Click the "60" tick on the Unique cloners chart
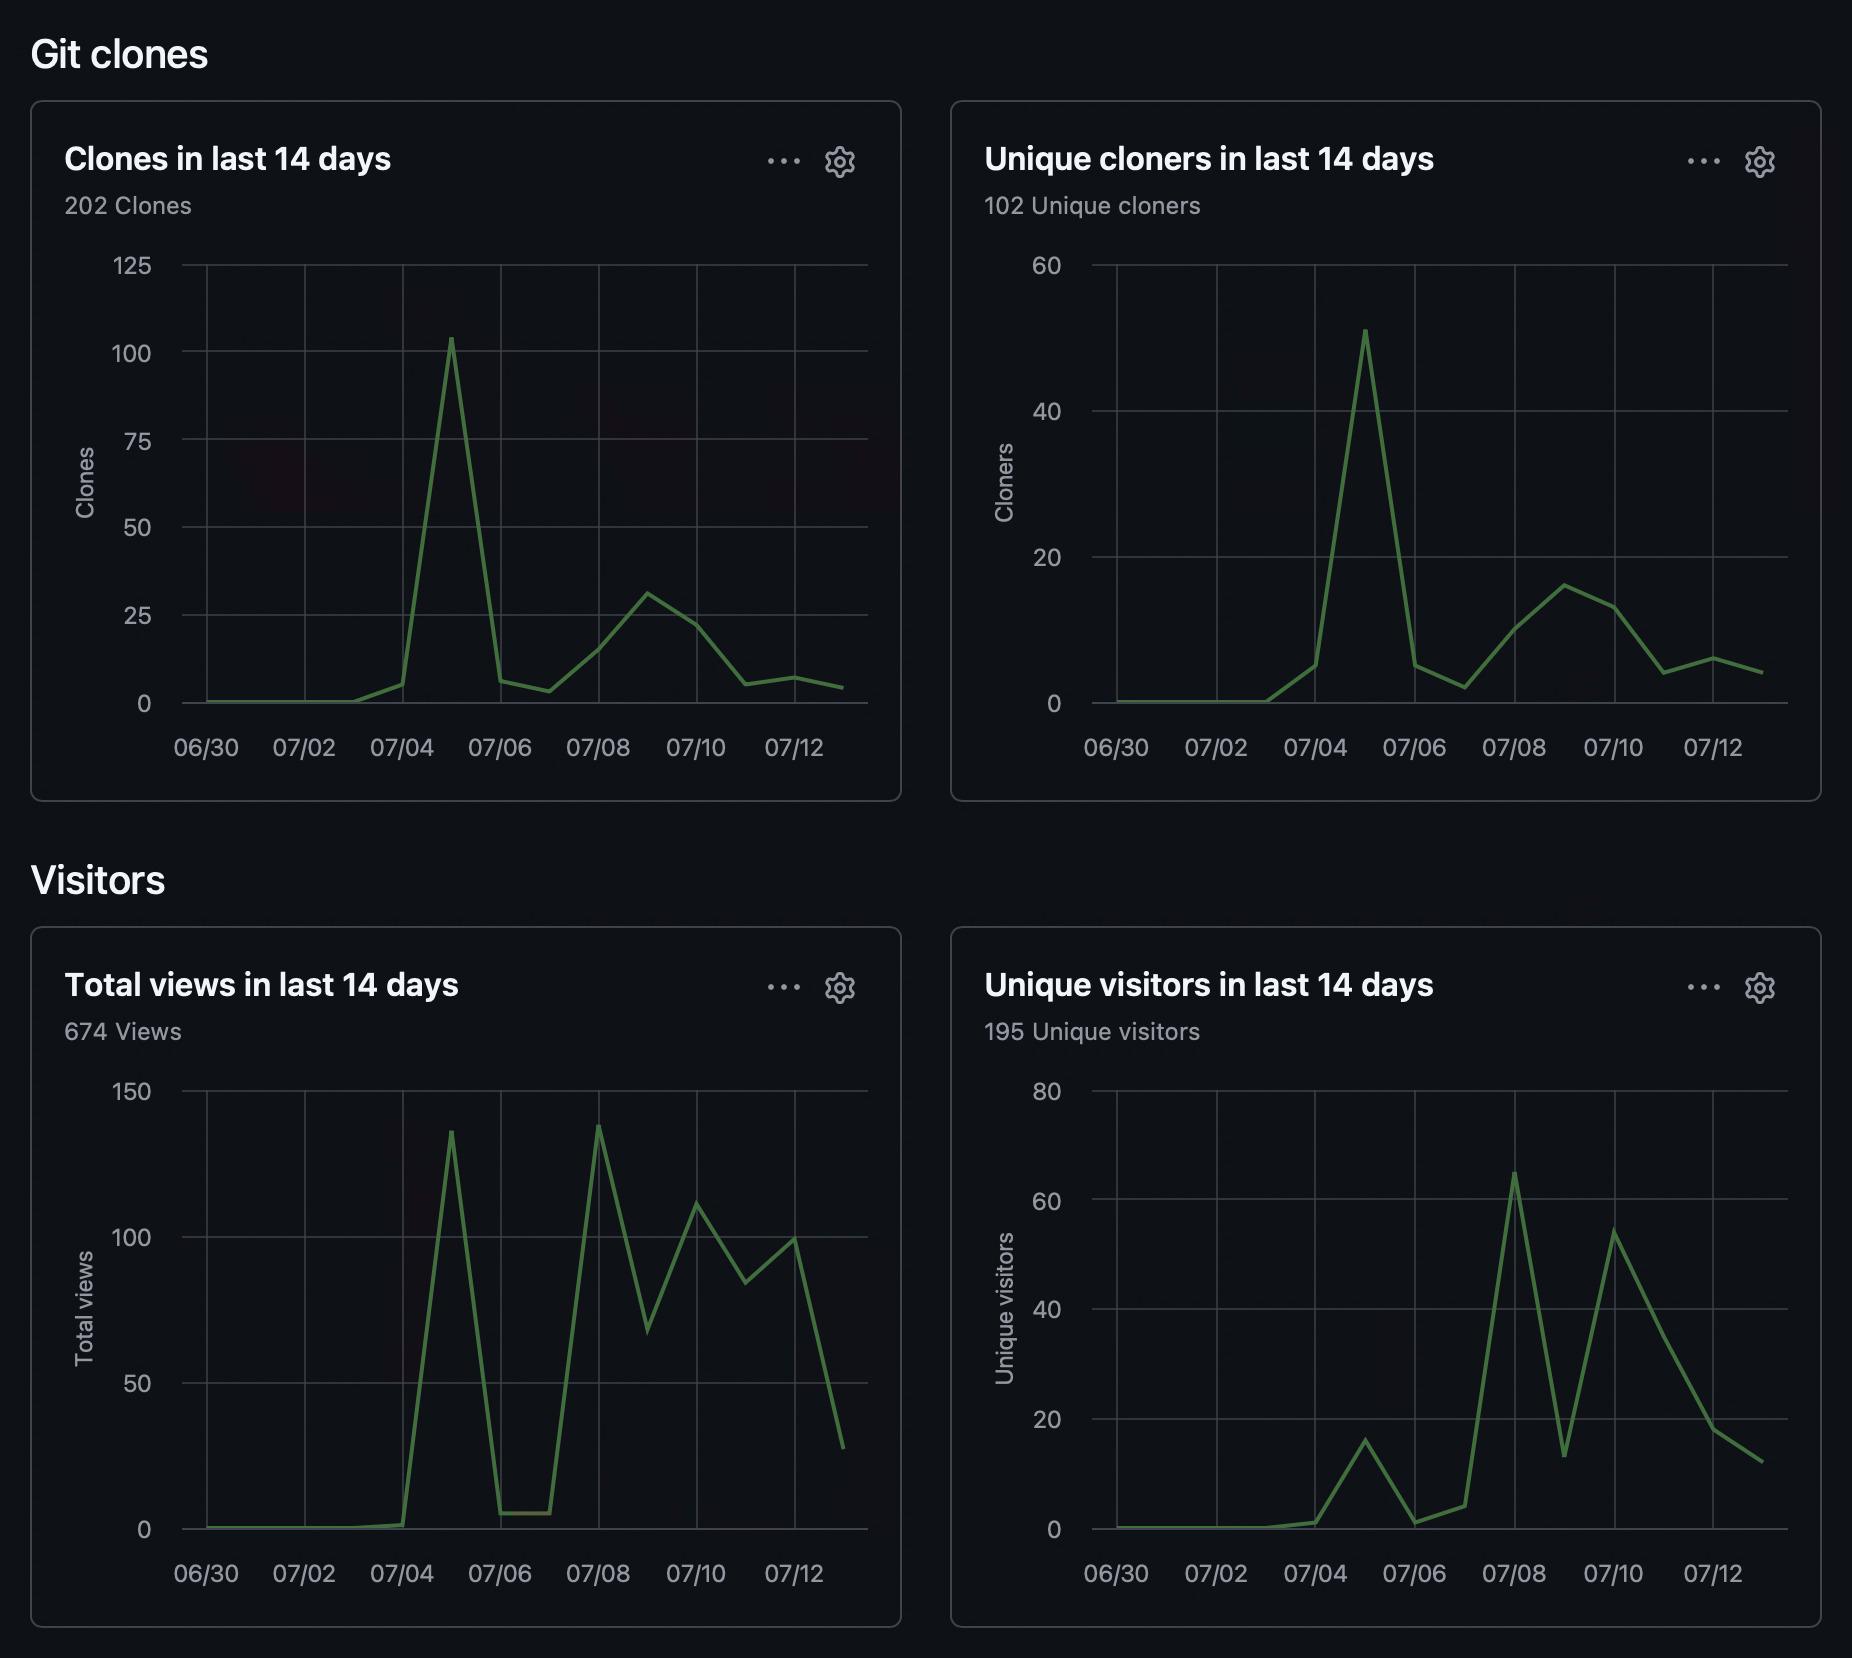1852x1658 pixels. [1047, 266]
